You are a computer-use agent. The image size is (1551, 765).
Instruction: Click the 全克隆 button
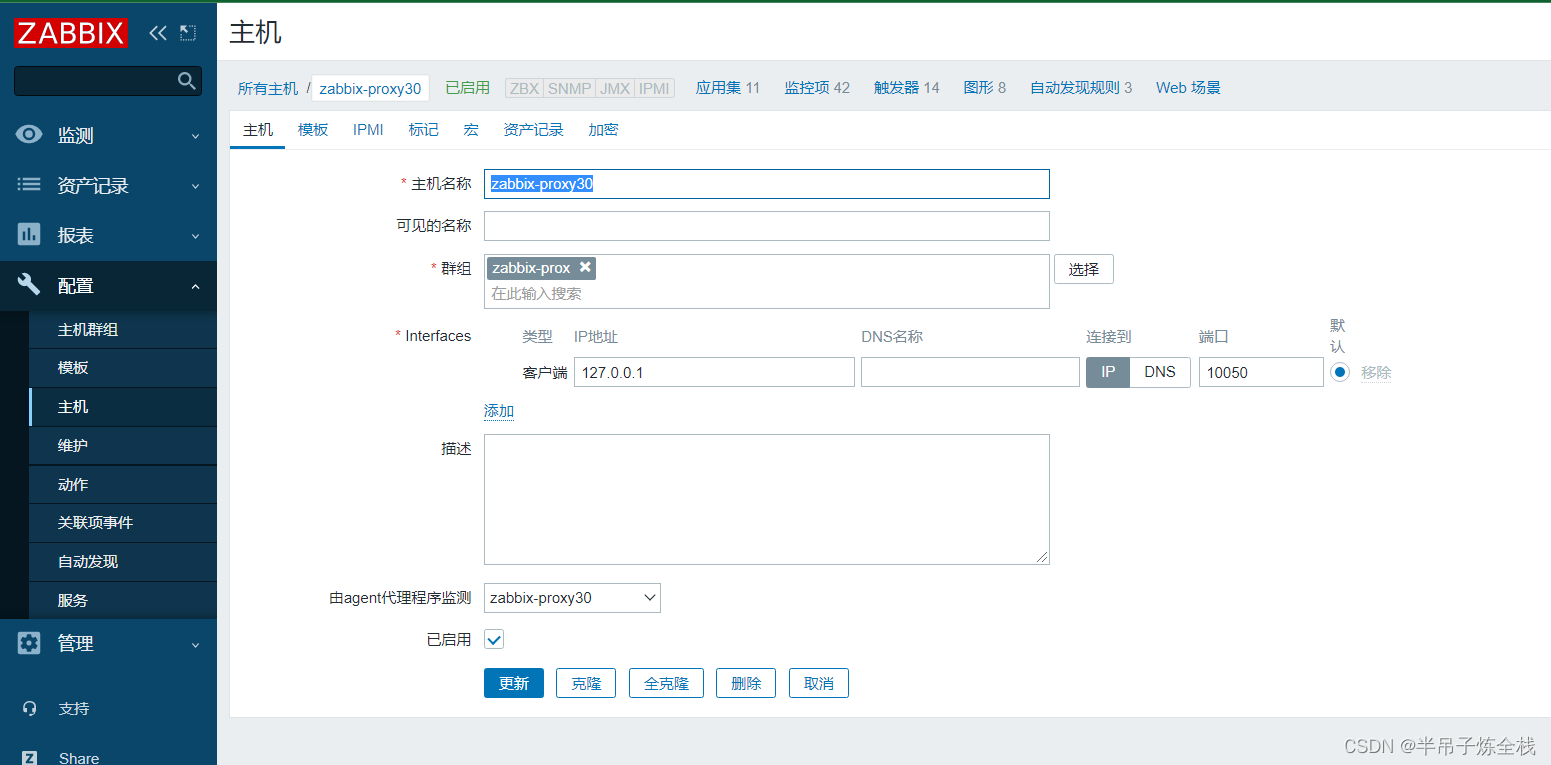[666, 683]
